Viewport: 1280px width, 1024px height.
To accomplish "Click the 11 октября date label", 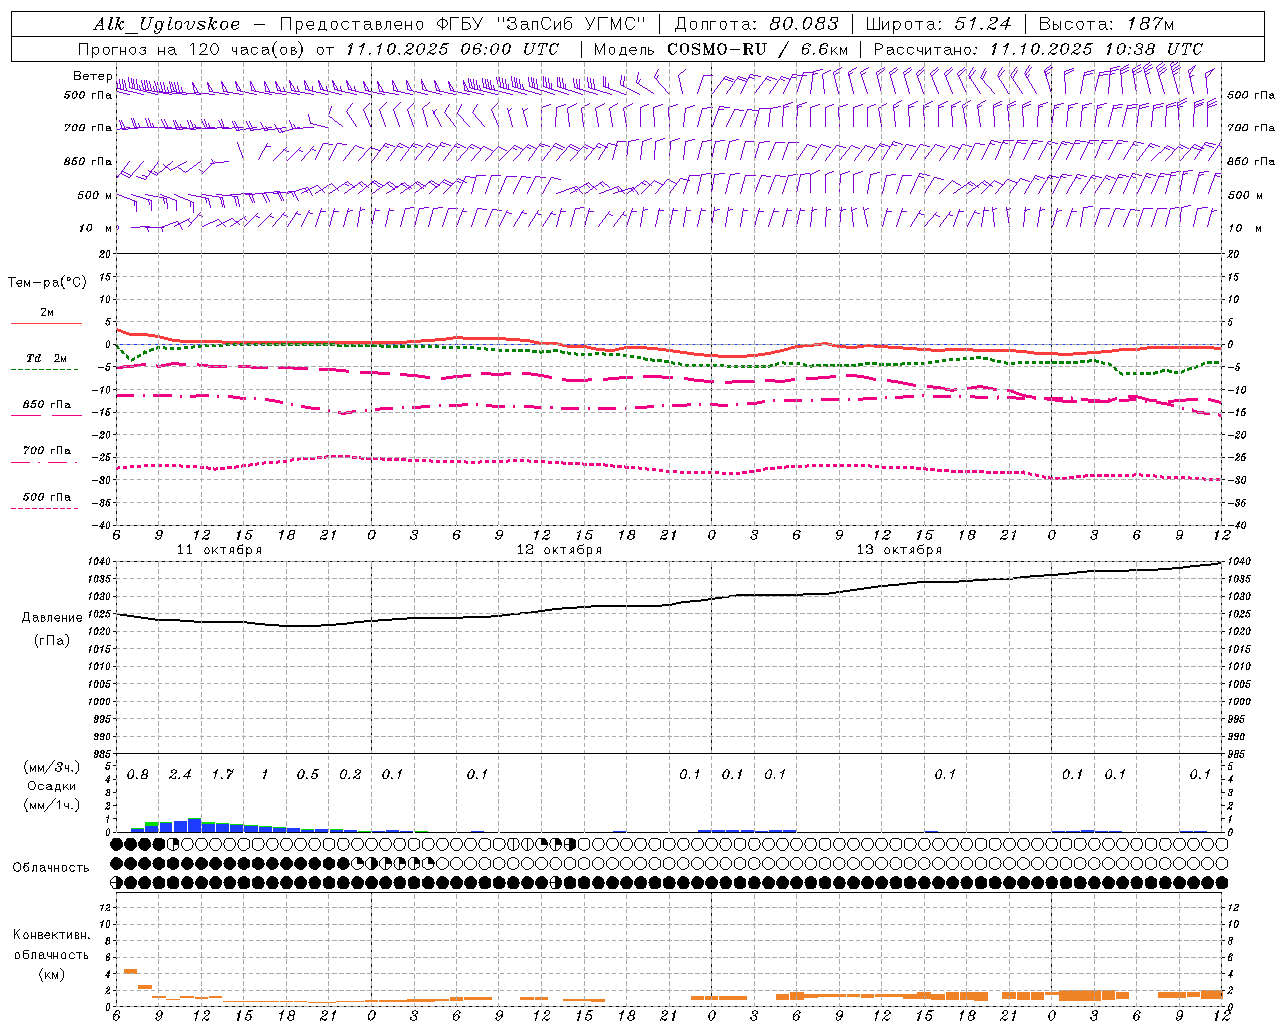I will coord(219,550).
